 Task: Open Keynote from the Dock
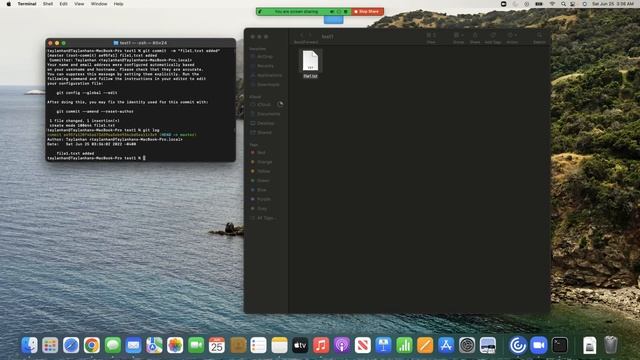pyautogui.click(x=383, y=345)
